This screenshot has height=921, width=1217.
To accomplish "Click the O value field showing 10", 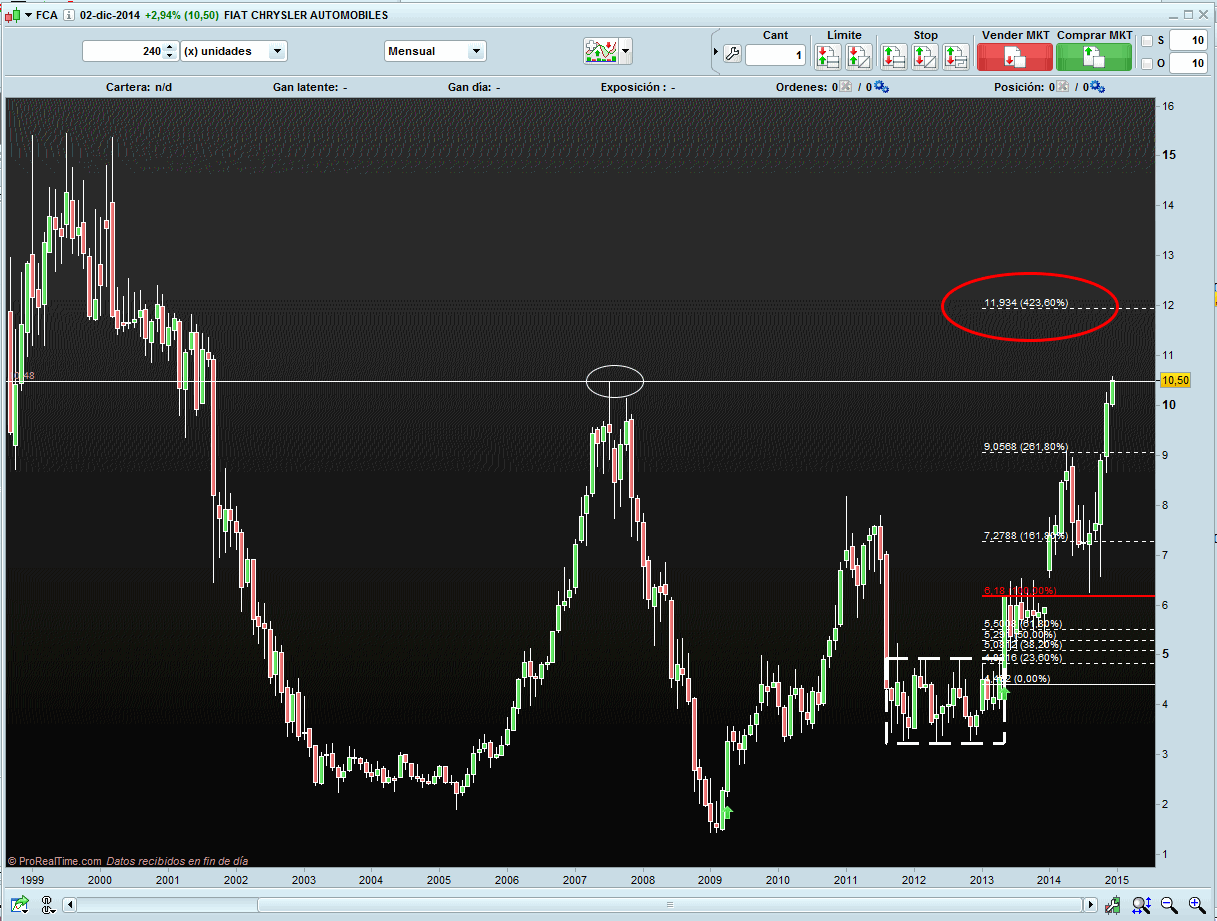I will 1188,63.
